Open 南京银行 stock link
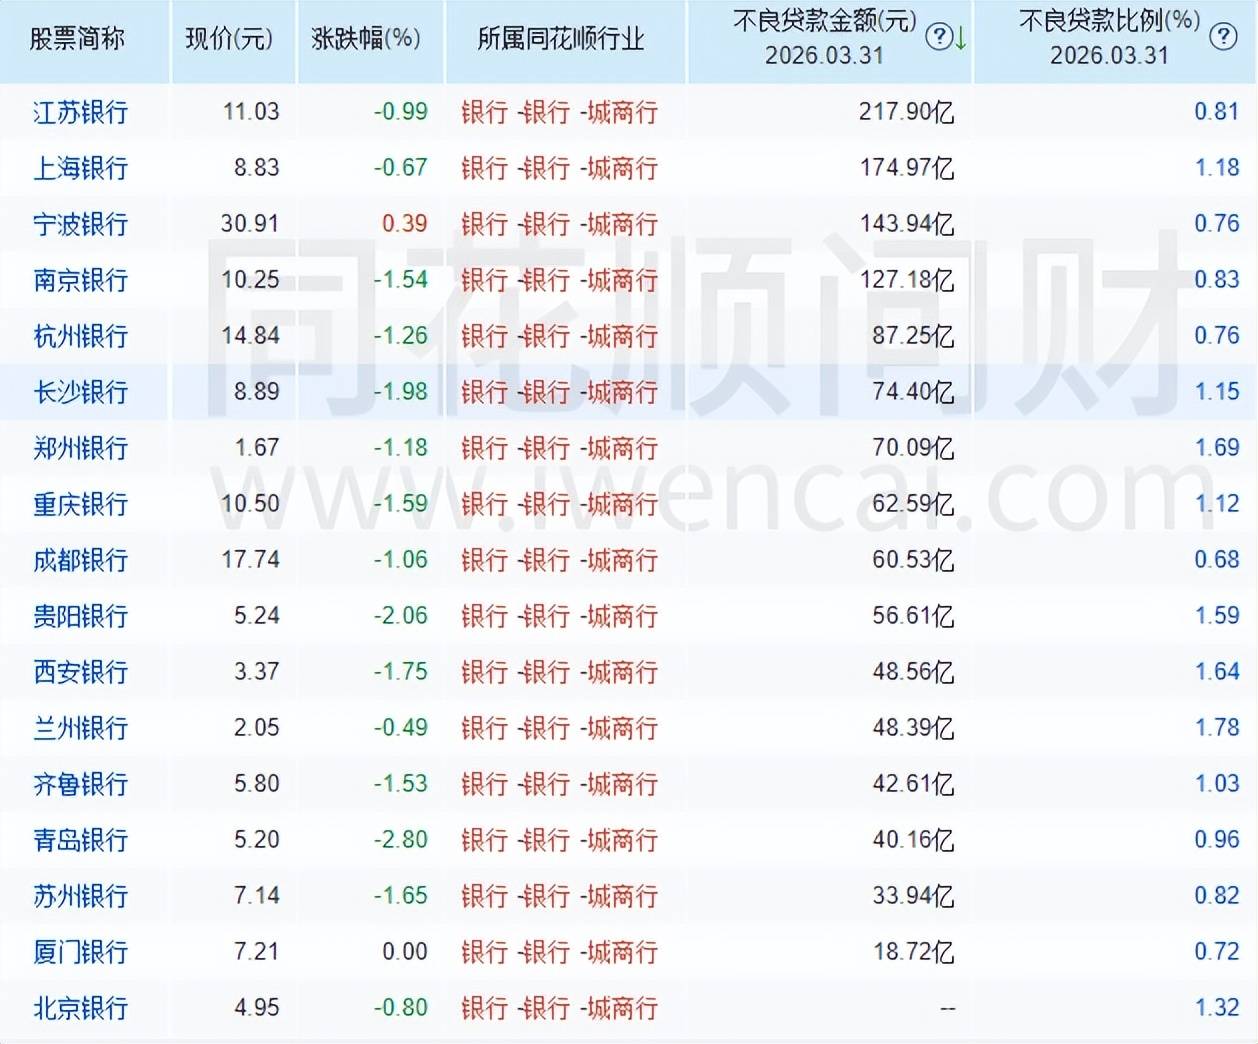Image resolution: width=1258 pixels, height=1044 pixels. click(81, 280)
